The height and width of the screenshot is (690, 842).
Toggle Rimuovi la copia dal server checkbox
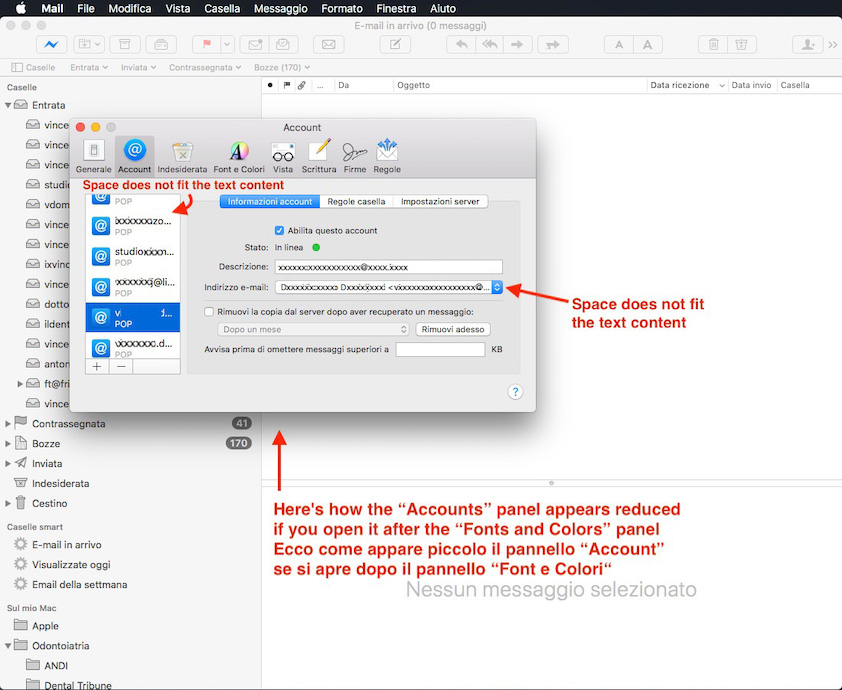pyautogui.click(x=209, y=311)
